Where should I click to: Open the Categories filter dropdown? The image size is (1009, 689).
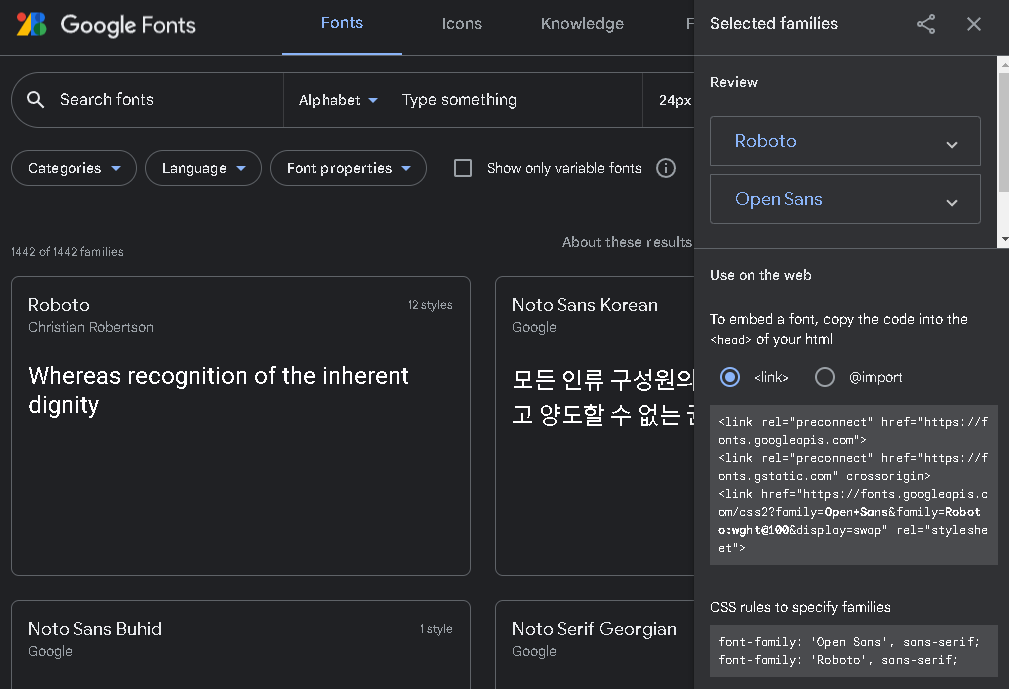(x=74, y=169)
